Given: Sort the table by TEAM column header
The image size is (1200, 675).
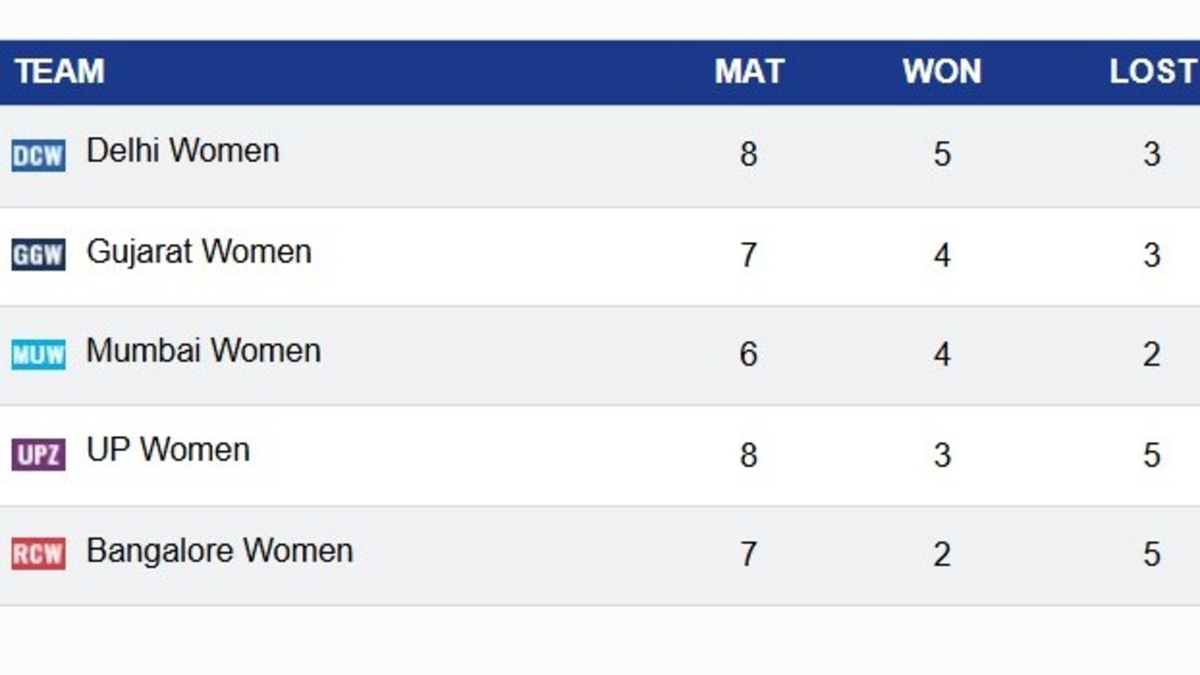Looking at the screenshot, I should tap(60, 72).
